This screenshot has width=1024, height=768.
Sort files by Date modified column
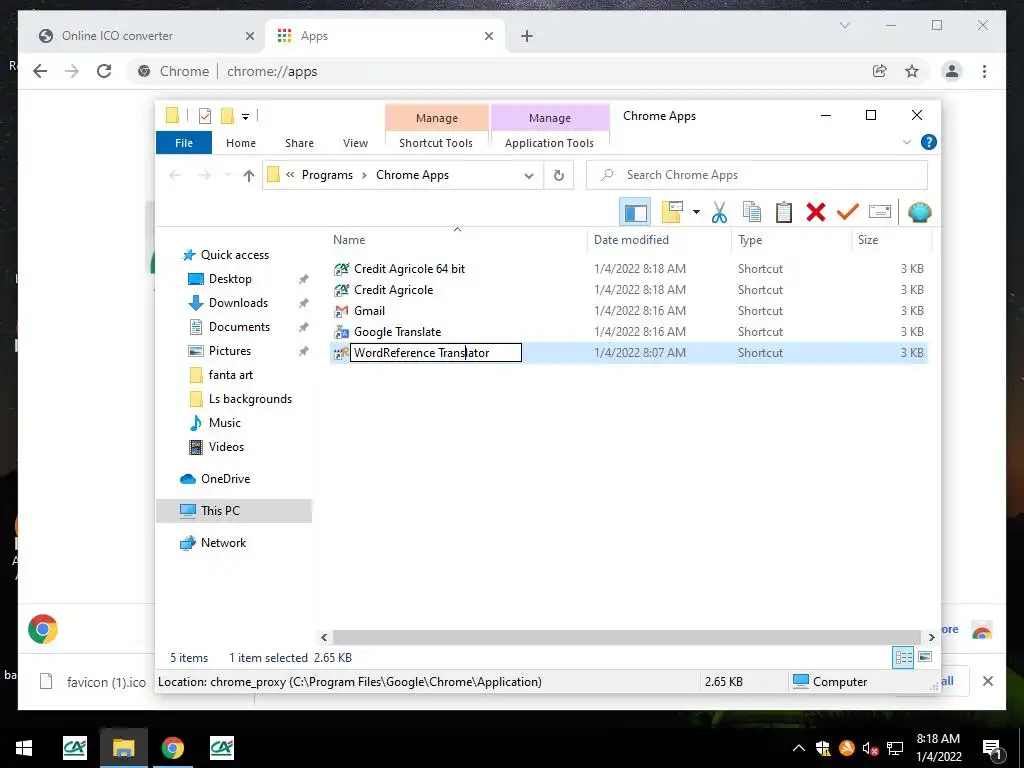coord(632,240)
